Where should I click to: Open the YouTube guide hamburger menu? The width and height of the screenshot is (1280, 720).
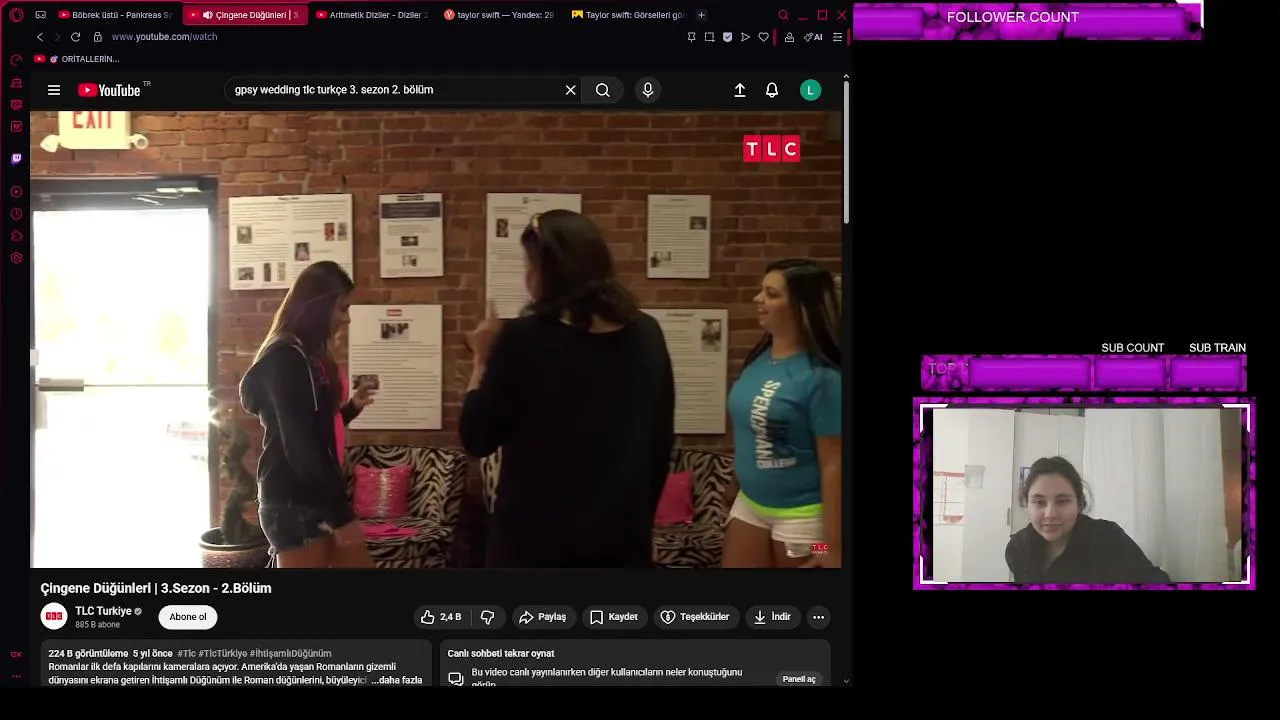(x=54, y=90)
